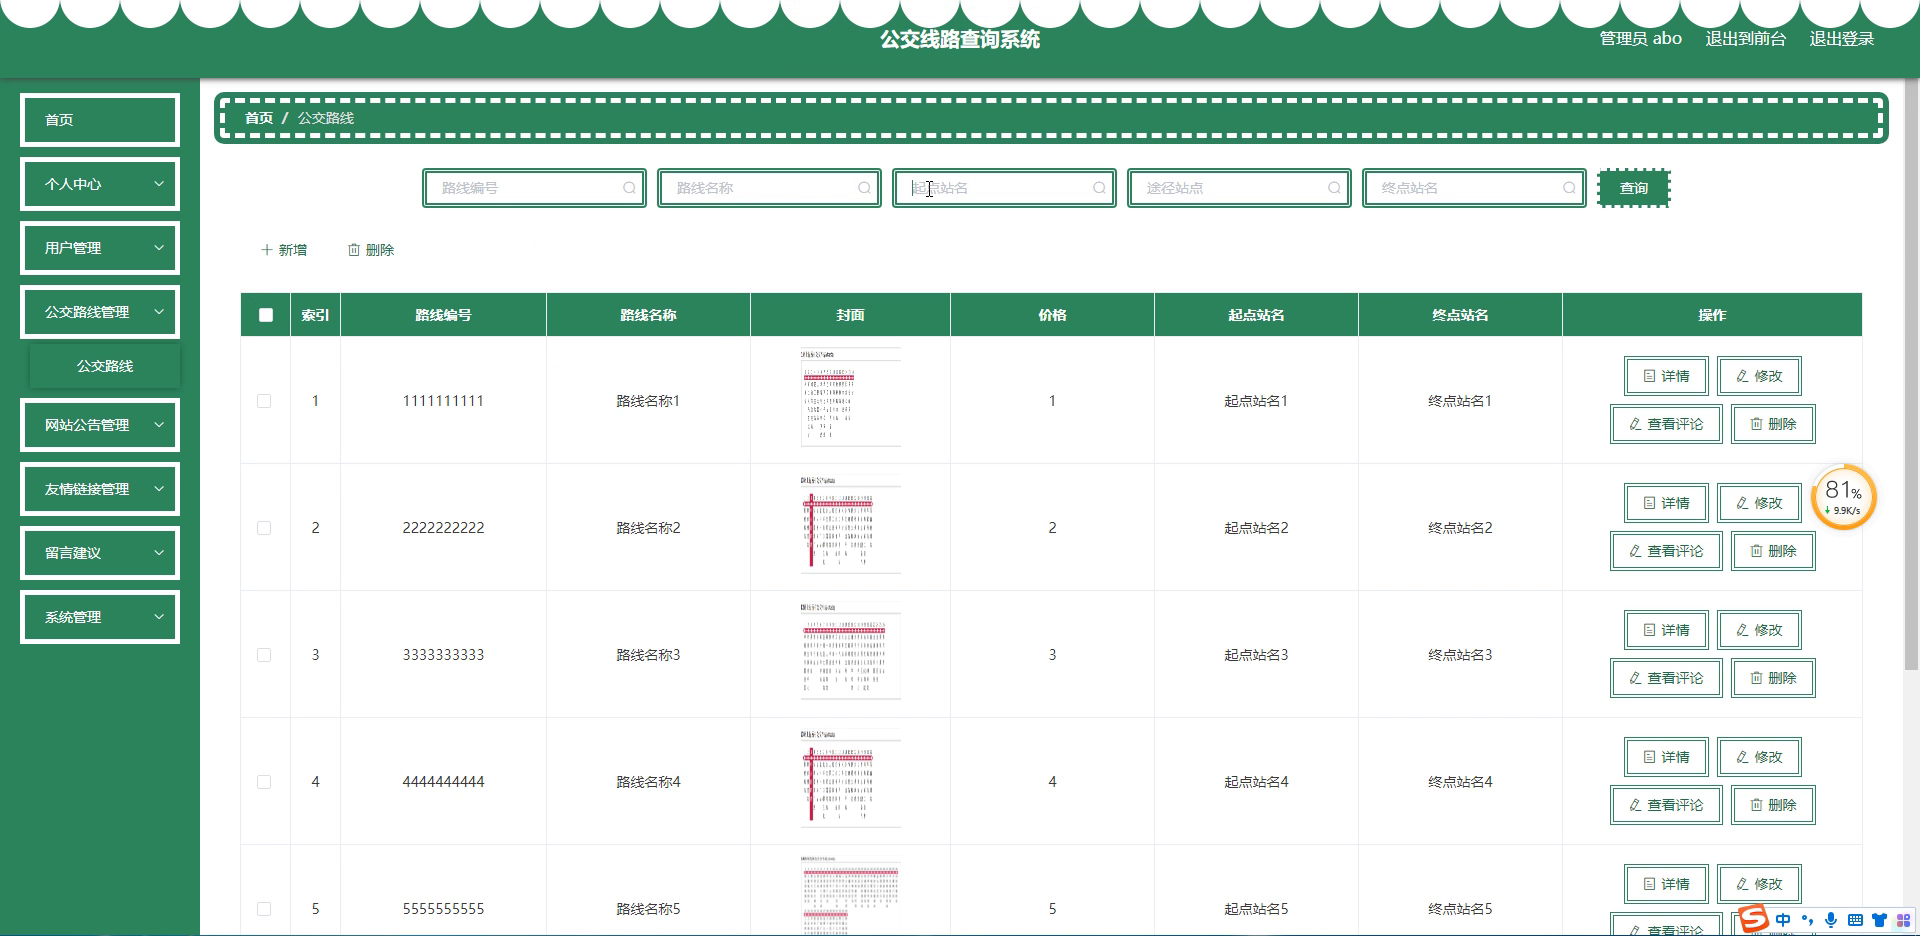Expand 留言建议 sidebar menu
This screenshot has width=1920, height=936.
tap(100, 553)
